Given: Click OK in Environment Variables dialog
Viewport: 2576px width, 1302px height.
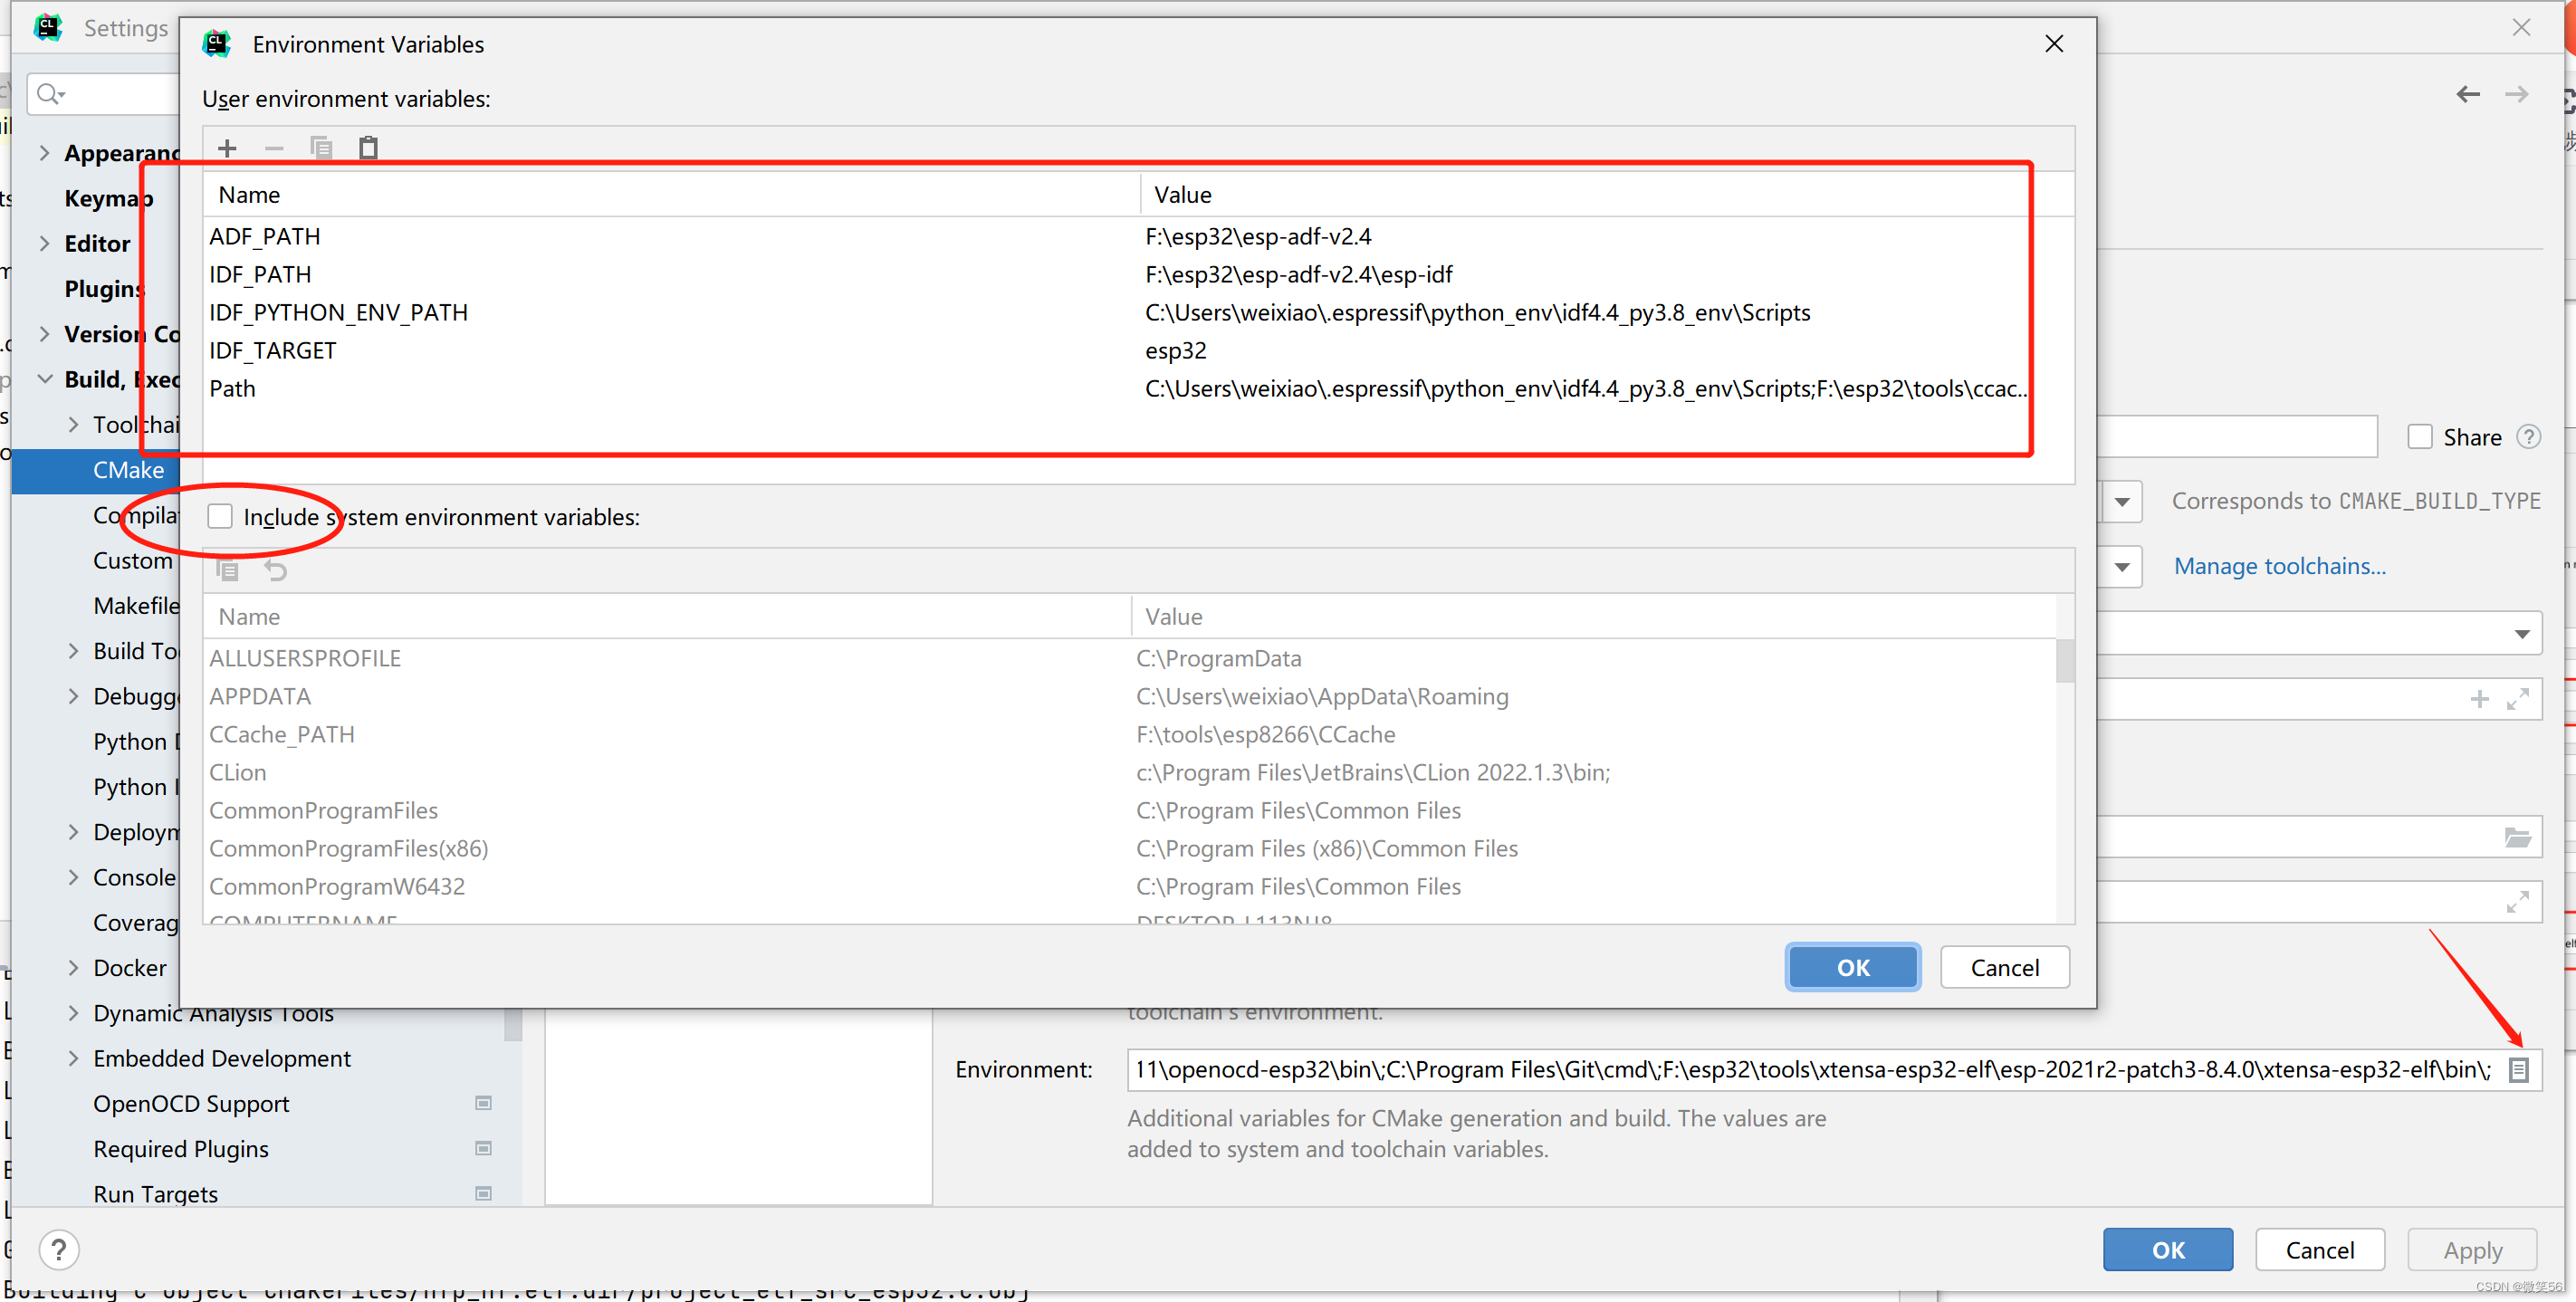Looking at the screenshot, I should click(1852, 967).
